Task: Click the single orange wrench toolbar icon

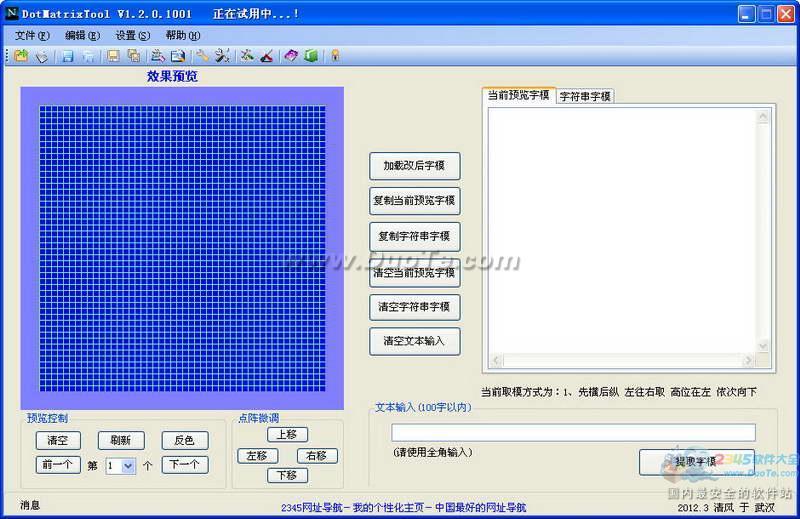Action: 202,56
